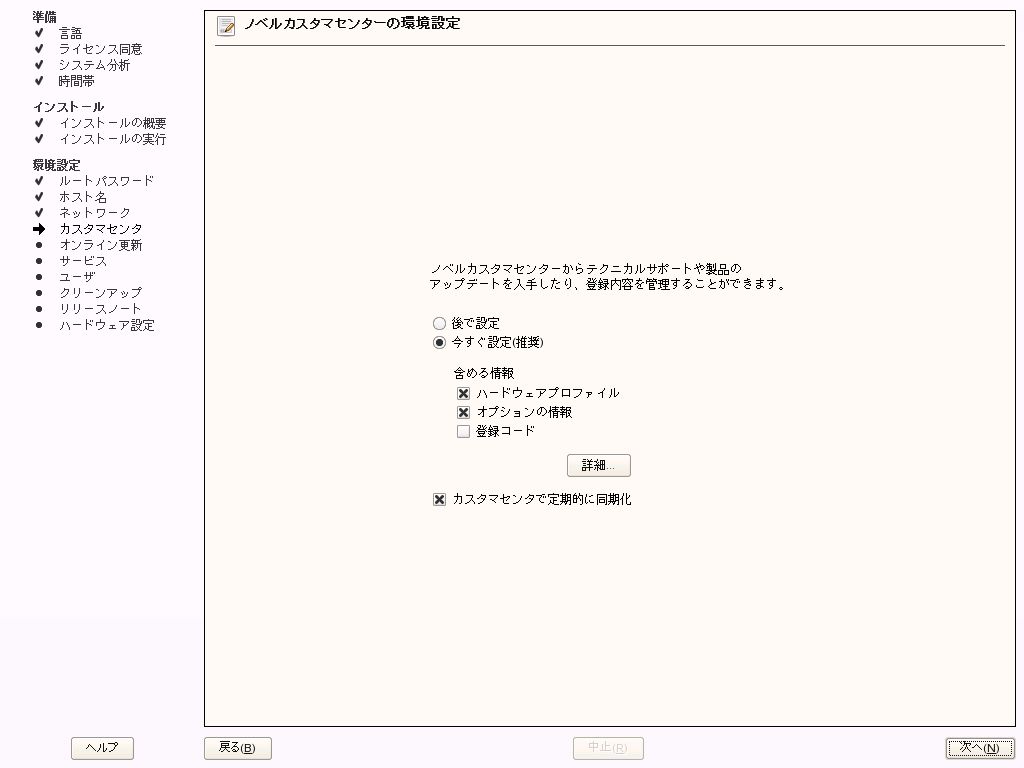Open the 詳細... dialog
Image resolution: width=1024 pixels, height=768 pixels.
tap(598, 465)
